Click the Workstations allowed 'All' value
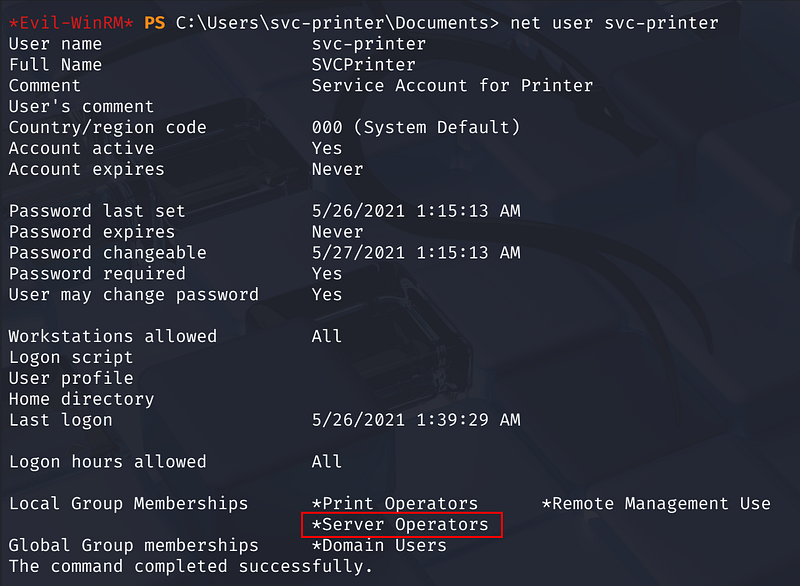The width and height of the screenshot is (800, 586). click(327, 337)
